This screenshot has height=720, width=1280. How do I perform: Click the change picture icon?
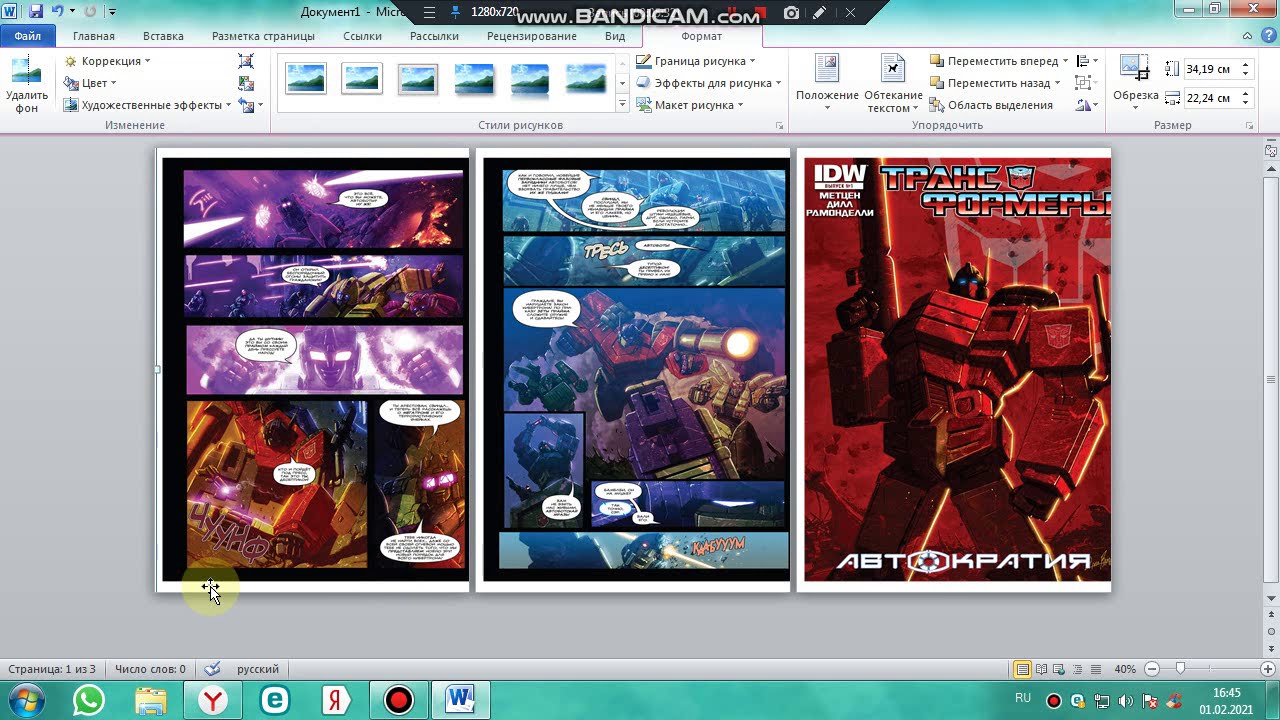click(x=246, y=83)
